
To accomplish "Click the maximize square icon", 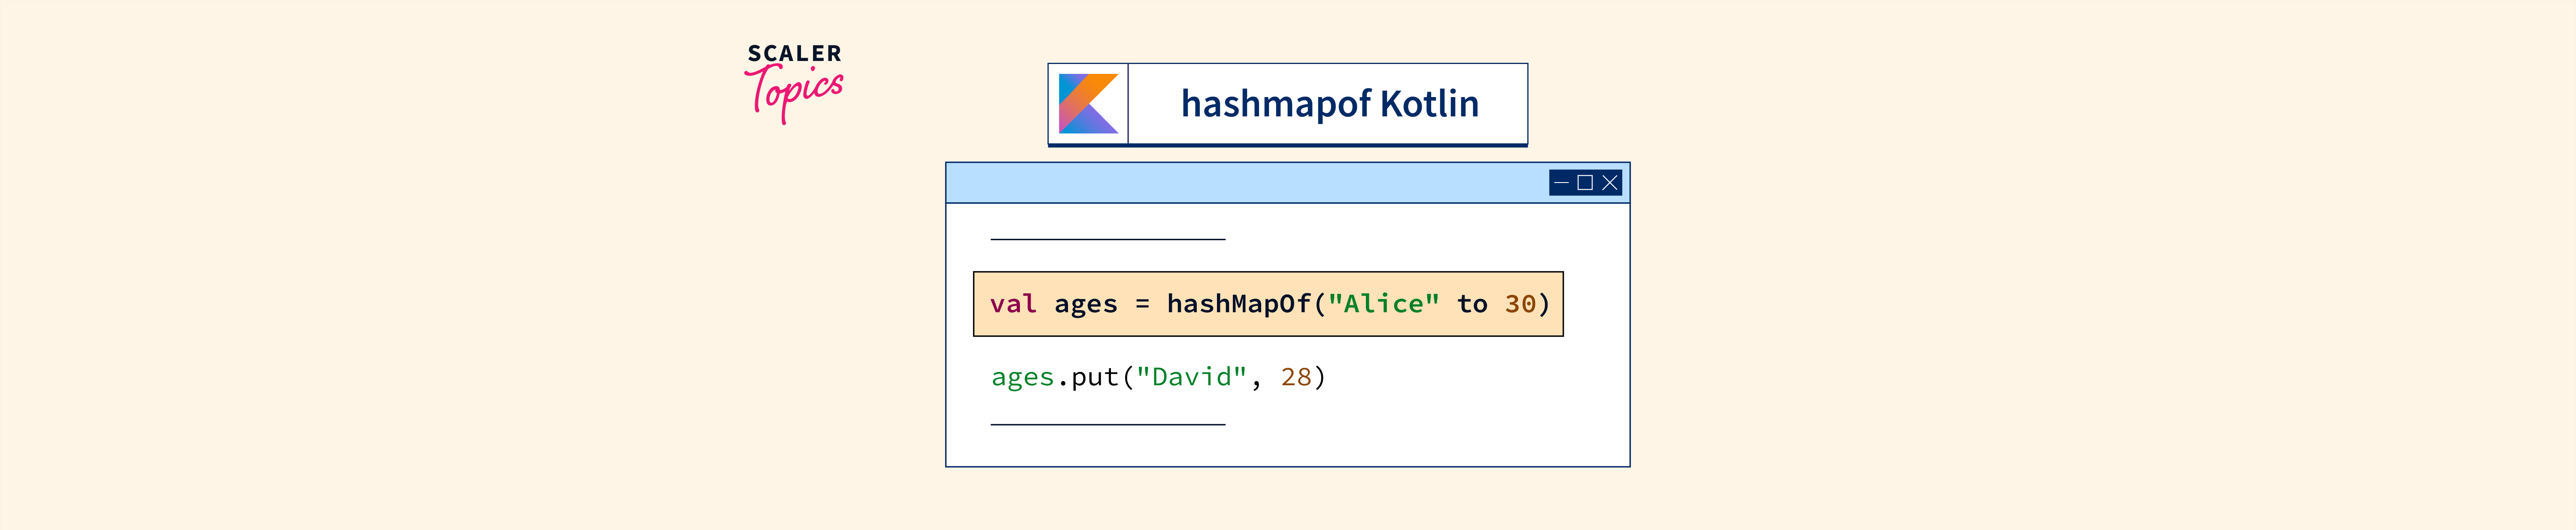I will [1585, 183].
